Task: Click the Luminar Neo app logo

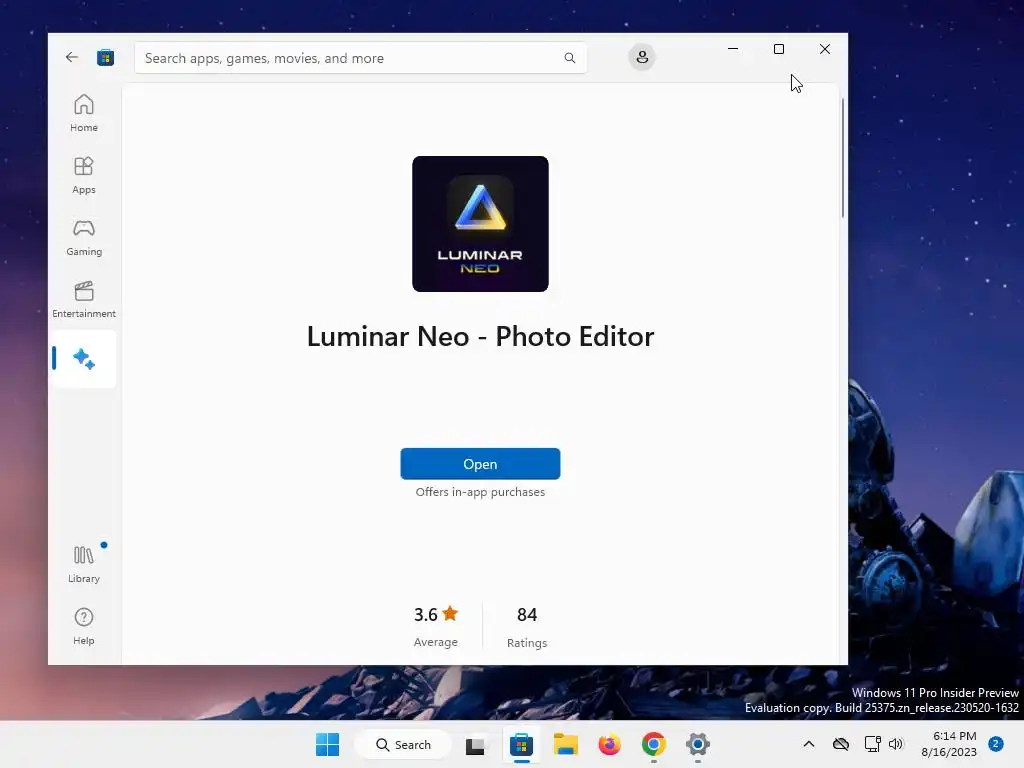Action: (x=480, y=224)
